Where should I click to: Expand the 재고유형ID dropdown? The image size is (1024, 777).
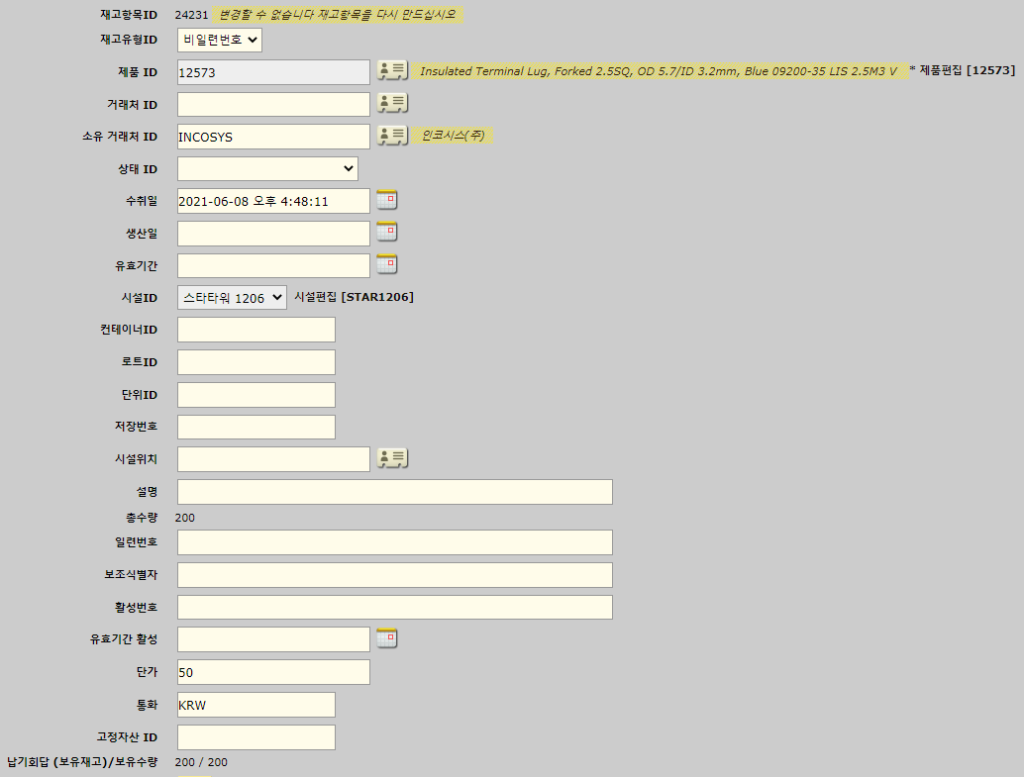[220, 40]
